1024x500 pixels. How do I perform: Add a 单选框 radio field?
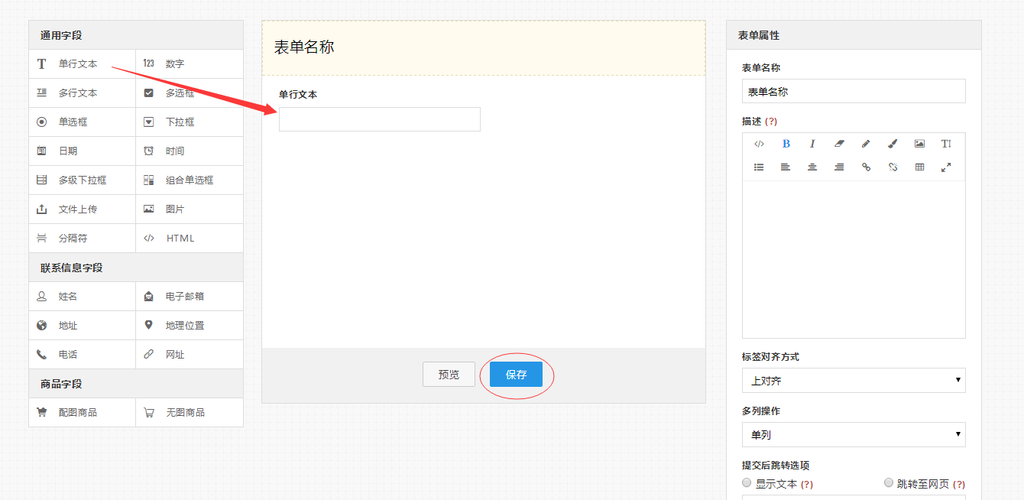coord(82,122)
